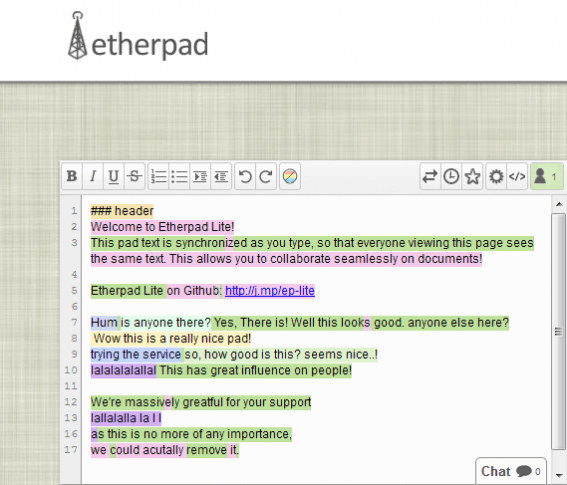Viewport: 567px width, 485px height.
Task: Show connected users list
Action: pos(546,176)
